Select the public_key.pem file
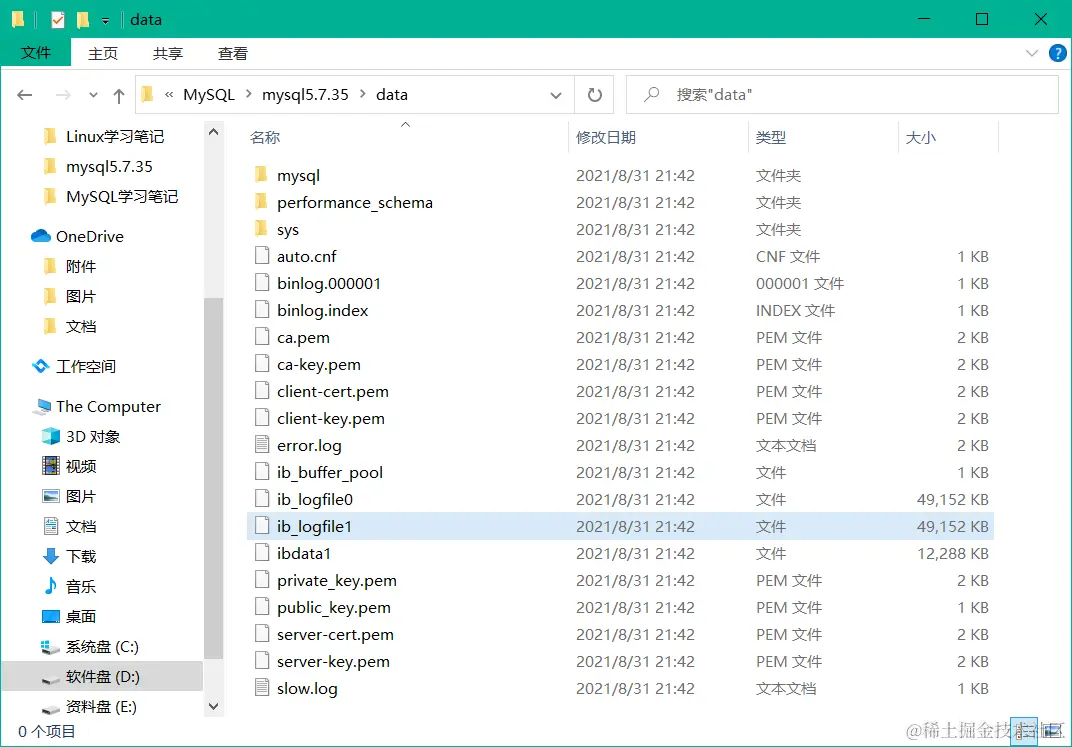 [x=620, y=607]
